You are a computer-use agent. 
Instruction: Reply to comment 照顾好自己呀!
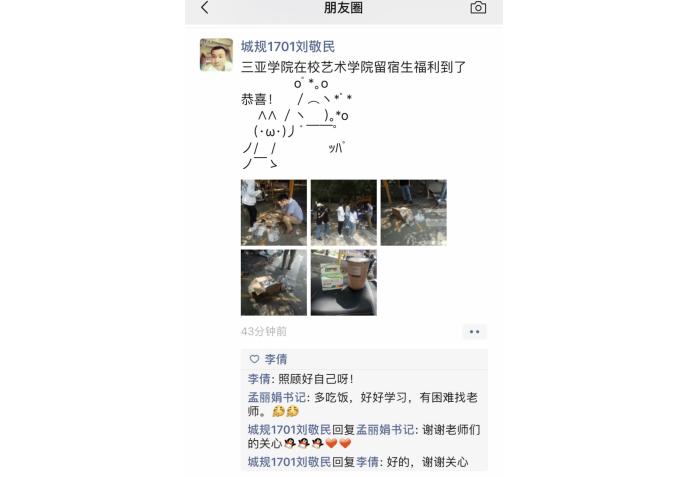(316, 379)
